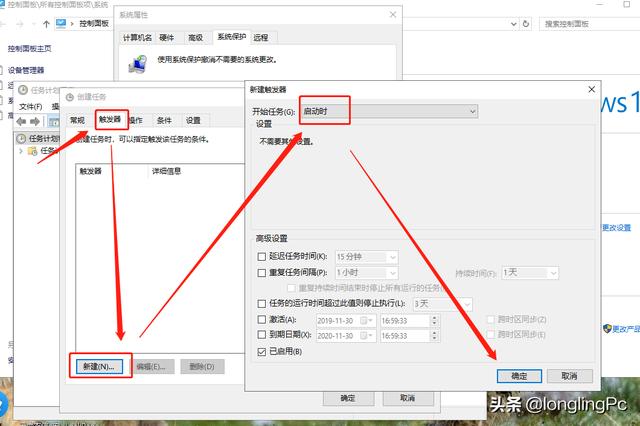This screenshot has width=640, height=426.
Task: Click the 到期日期 time 16:59:33 spinner arrows
Action: pos(434,336)
